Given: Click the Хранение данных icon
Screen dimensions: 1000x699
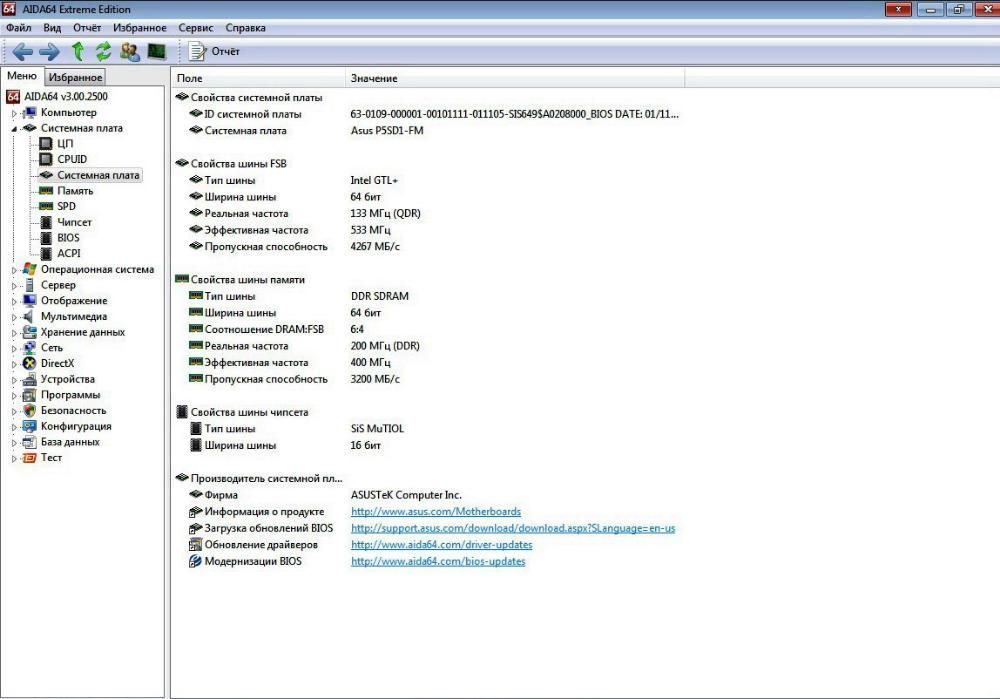Looking at the screenshot, I should pyautogui.click(x=29, y=332).
